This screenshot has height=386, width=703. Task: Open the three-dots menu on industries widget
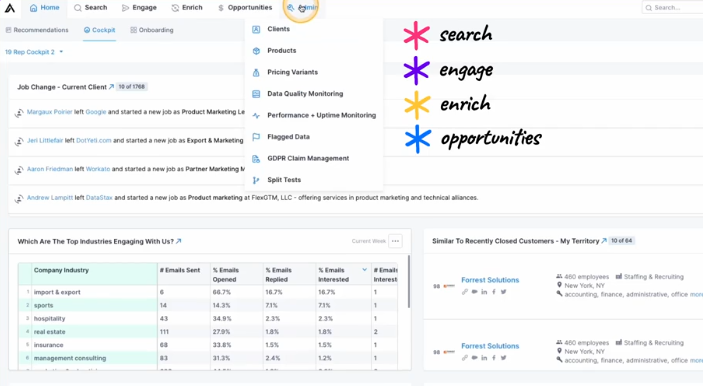395,241
